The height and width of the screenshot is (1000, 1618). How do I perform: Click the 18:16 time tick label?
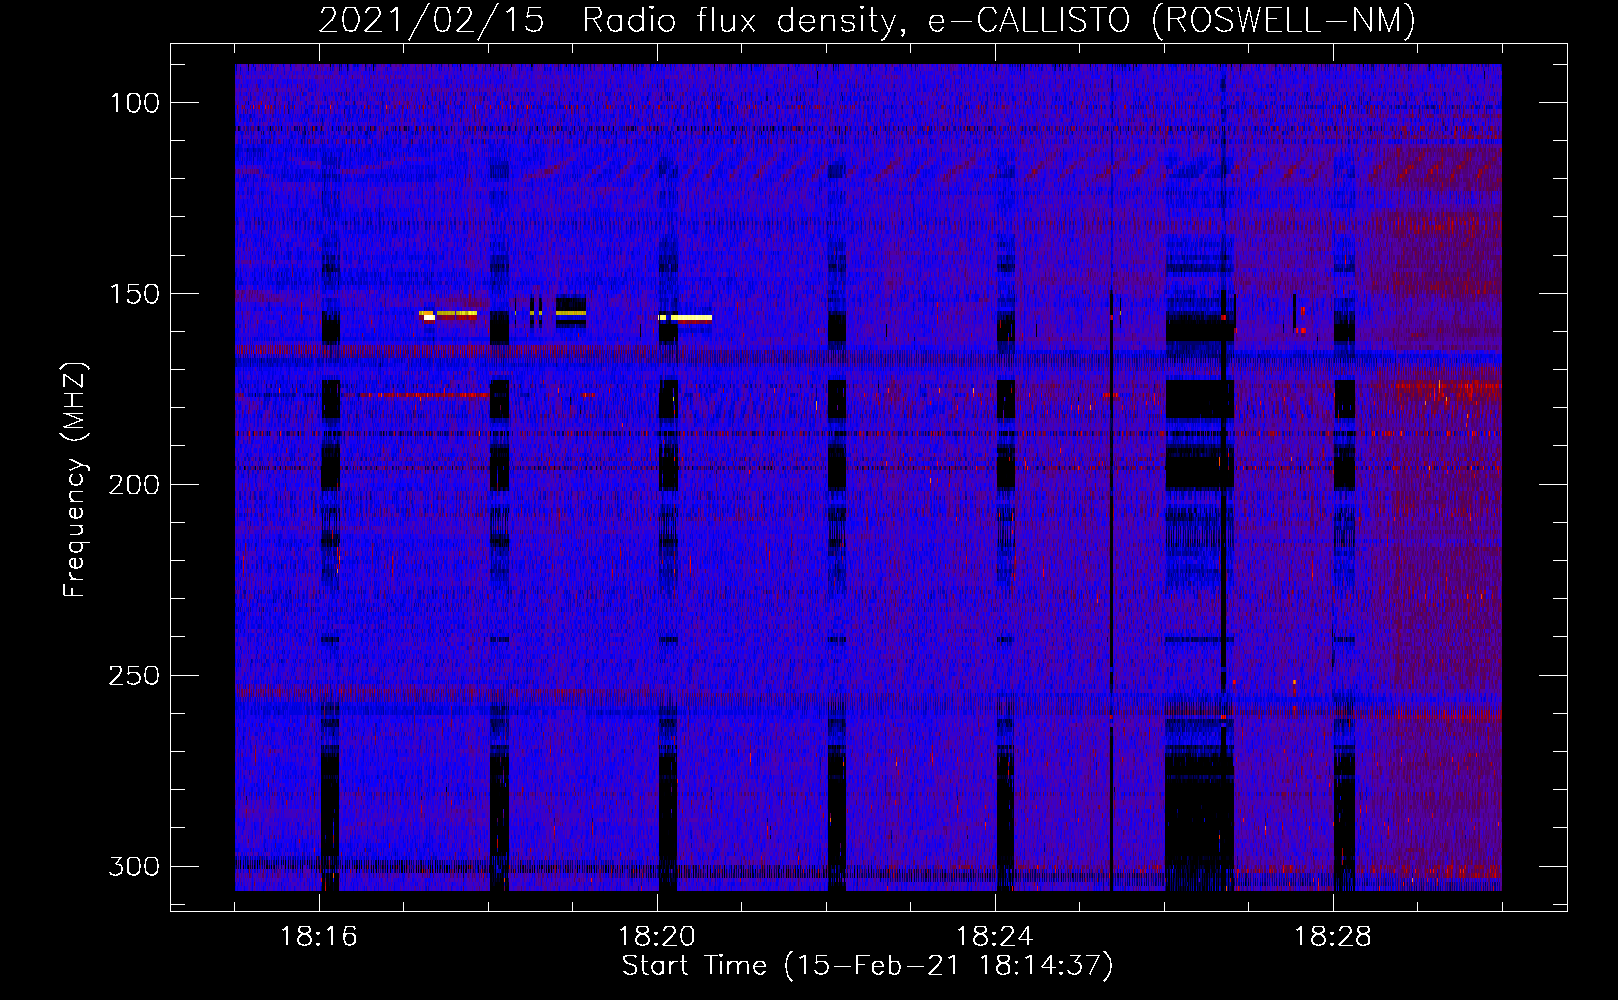[x=319, y=937]
